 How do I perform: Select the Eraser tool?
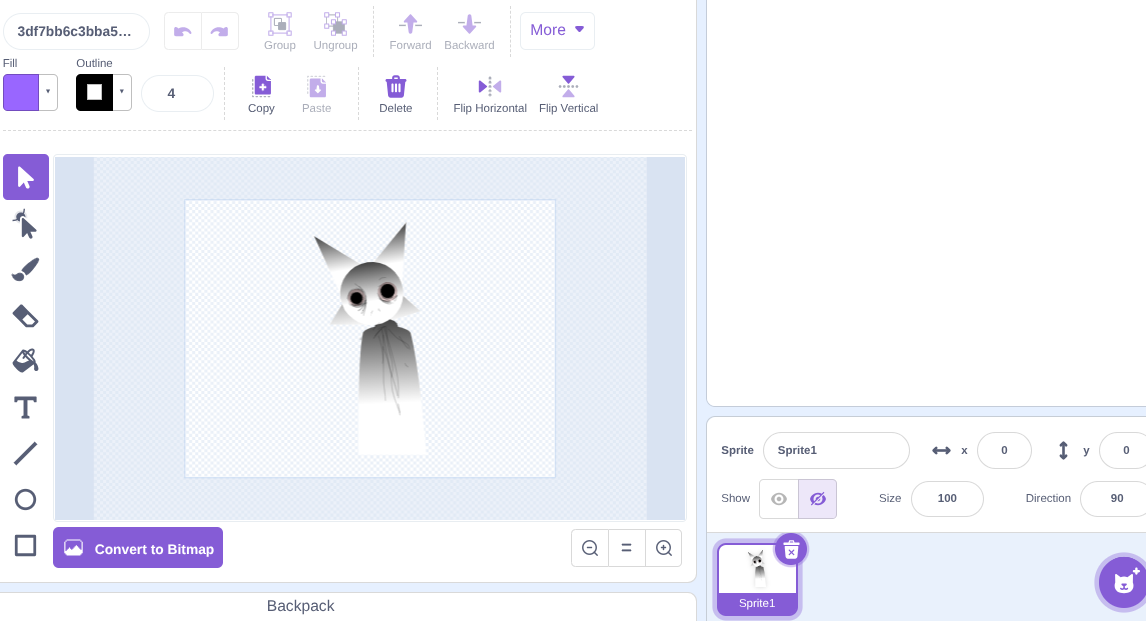26,316
